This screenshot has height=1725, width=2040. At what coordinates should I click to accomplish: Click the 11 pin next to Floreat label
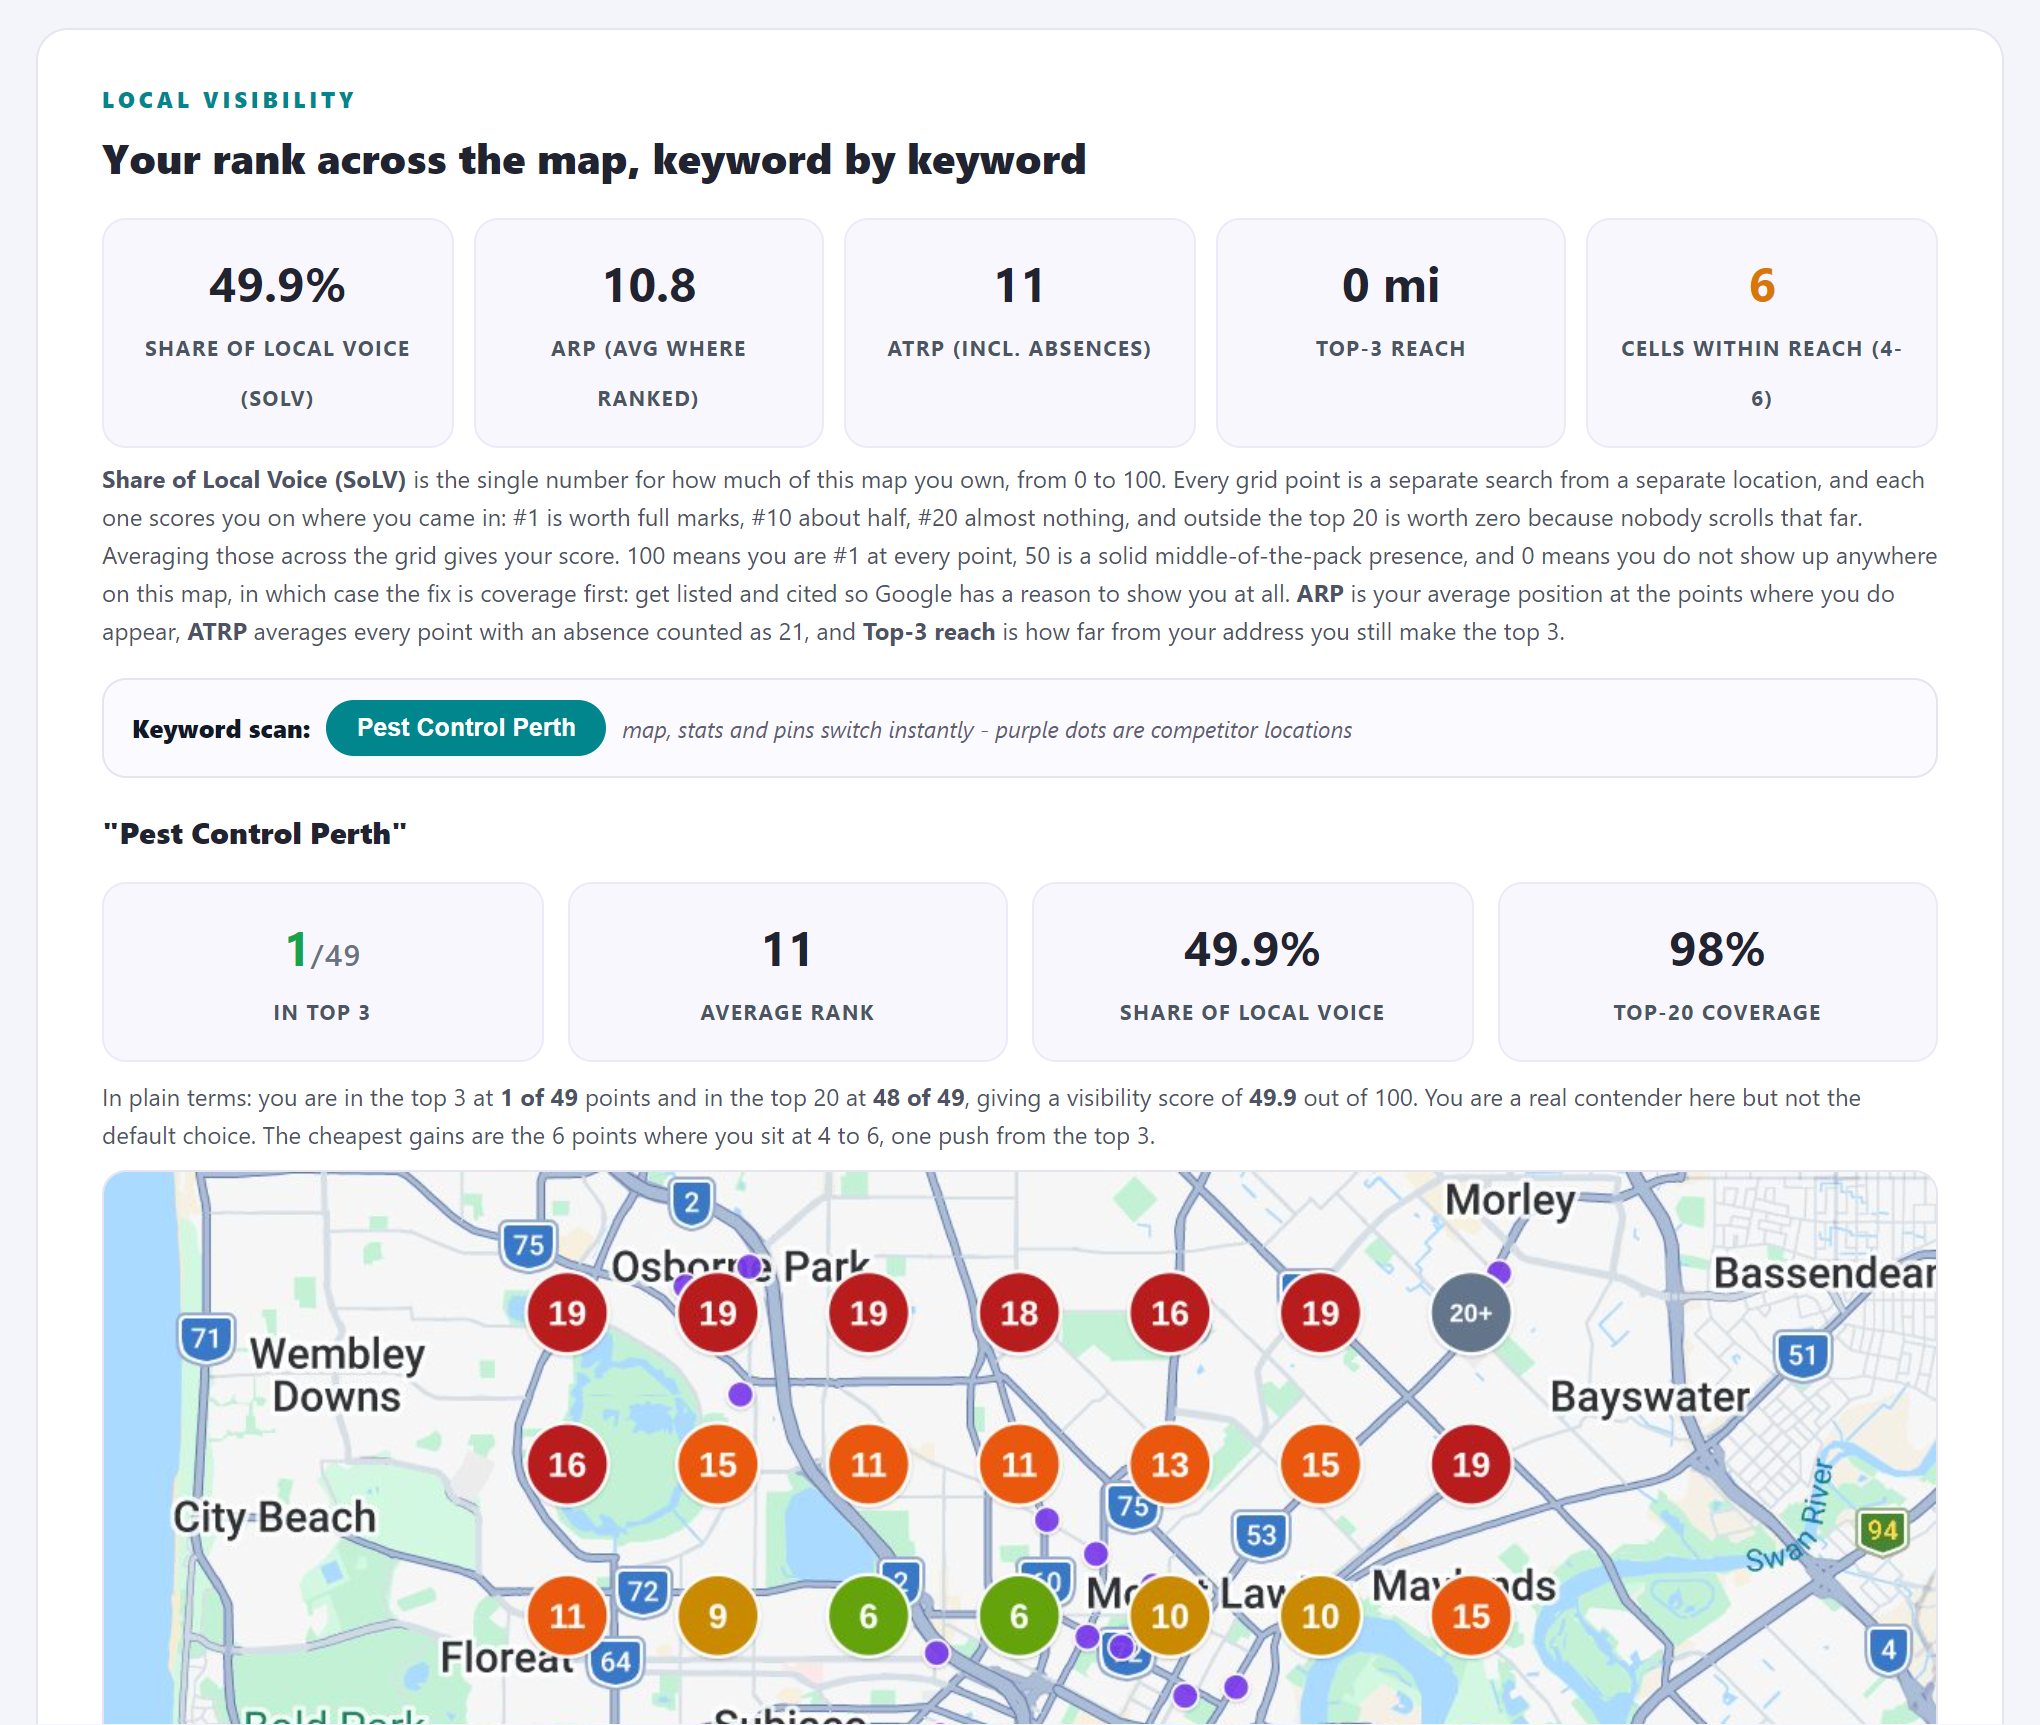(567, 1616)
